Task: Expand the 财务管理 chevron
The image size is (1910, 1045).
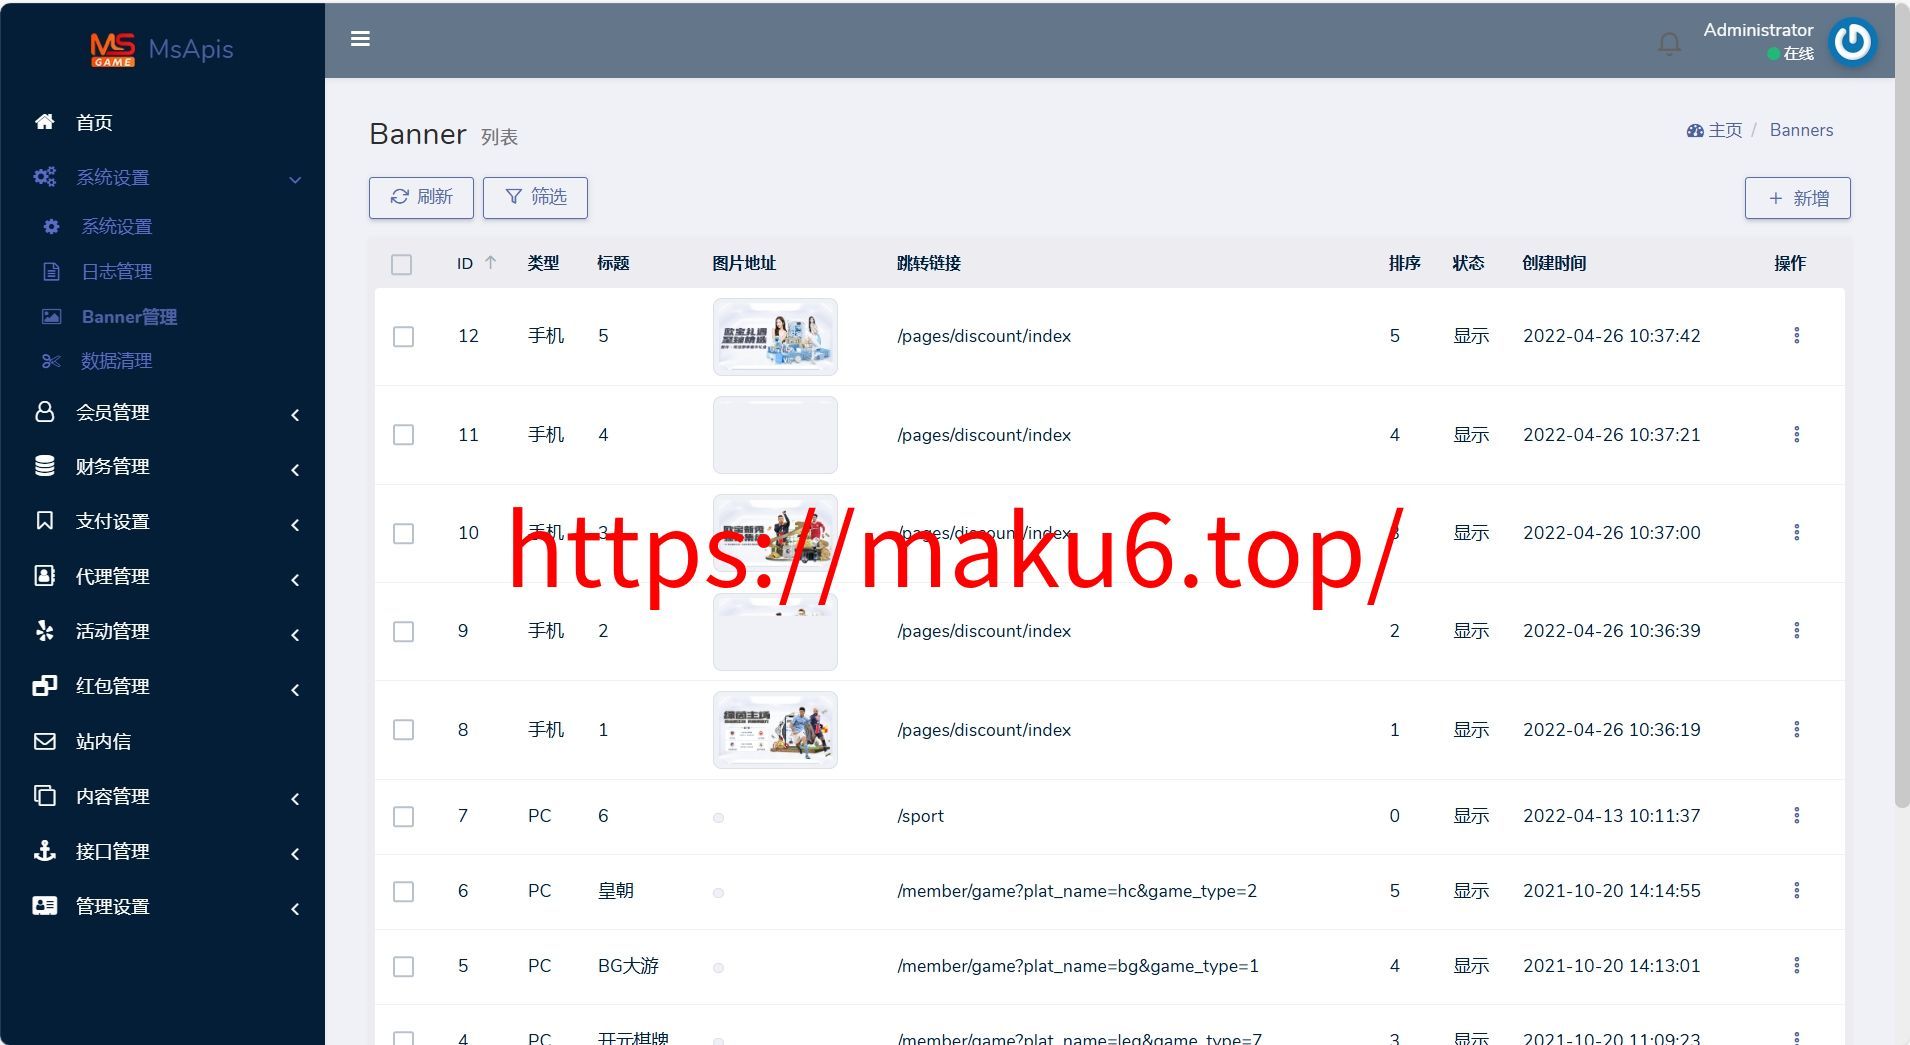Action: (x=295, y=469)
